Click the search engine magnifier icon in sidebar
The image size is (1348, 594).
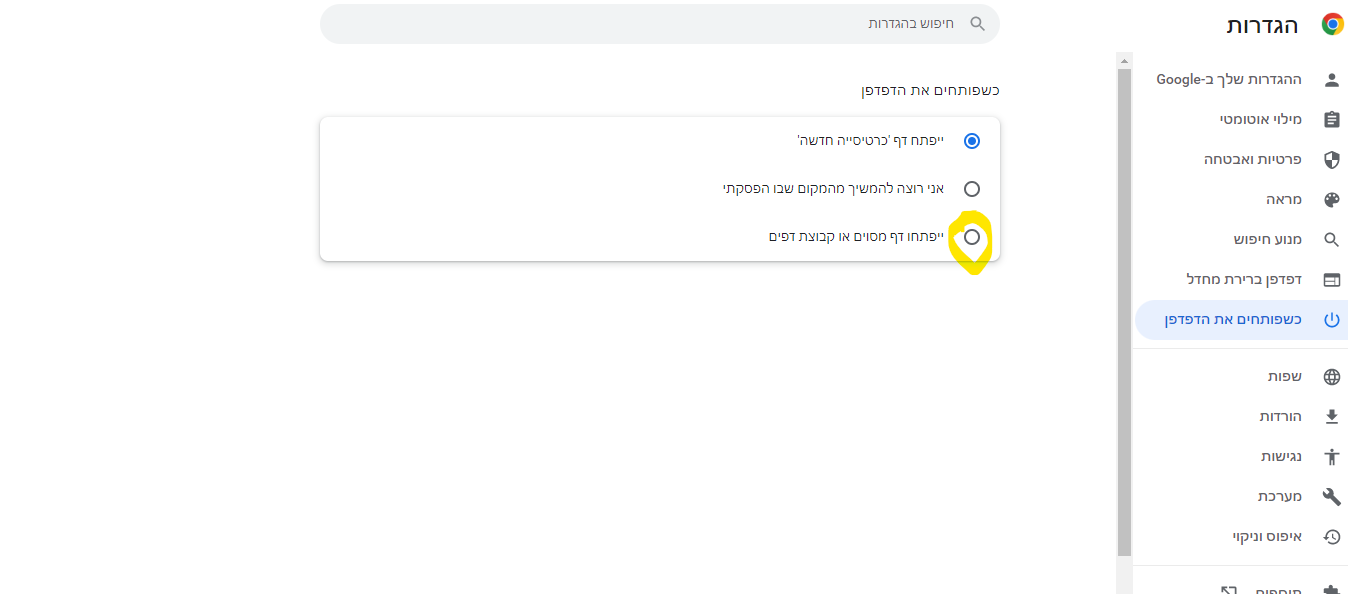click(x=1331, y=240)
